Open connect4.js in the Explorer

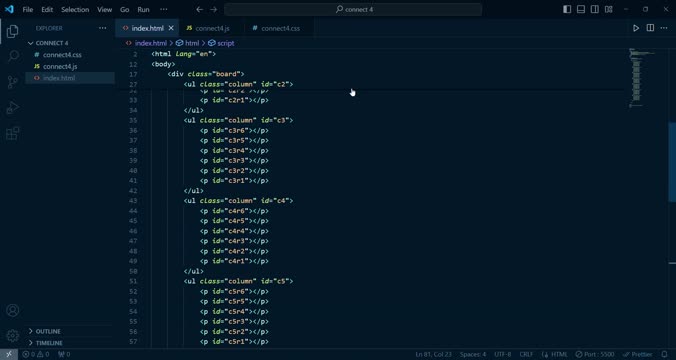(70, 66)
